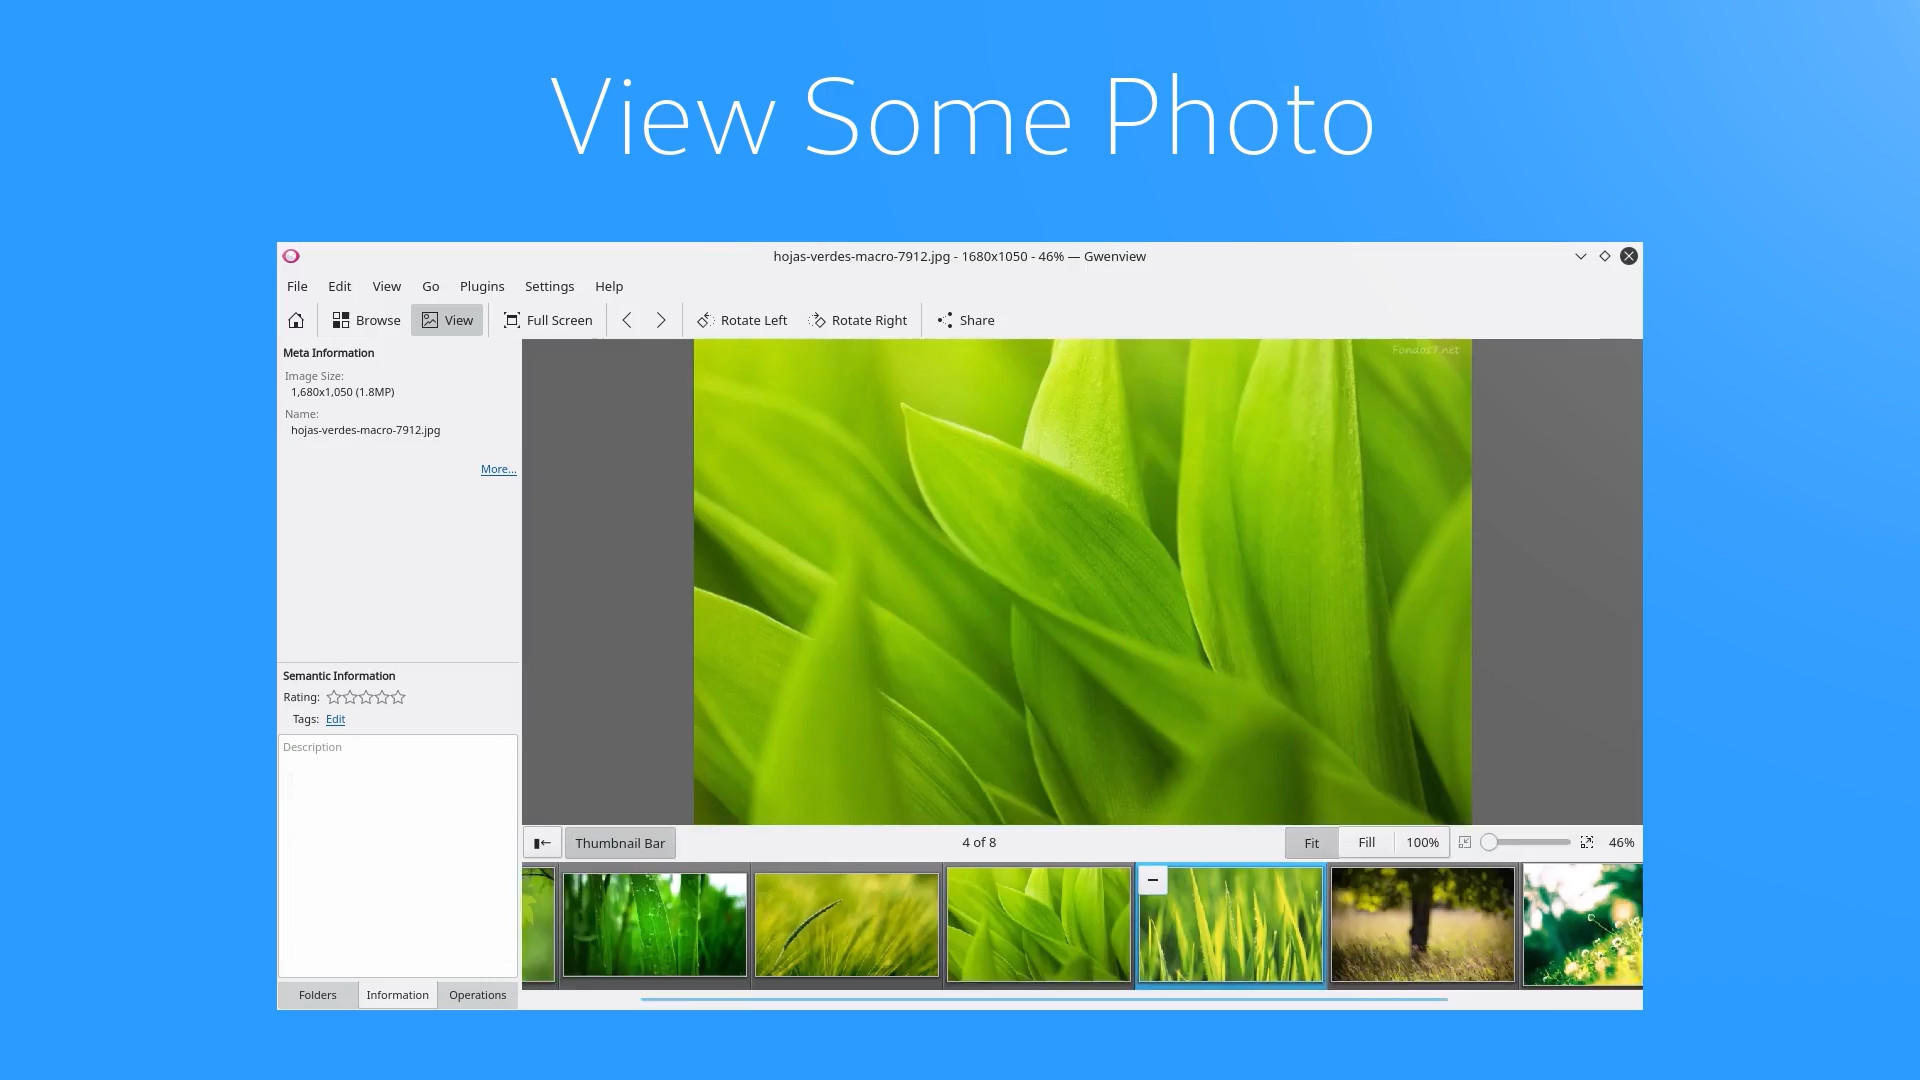Toggle Fill zoom mode
This screenshot has width=1920, height=1080.
tap(1366, 843)
